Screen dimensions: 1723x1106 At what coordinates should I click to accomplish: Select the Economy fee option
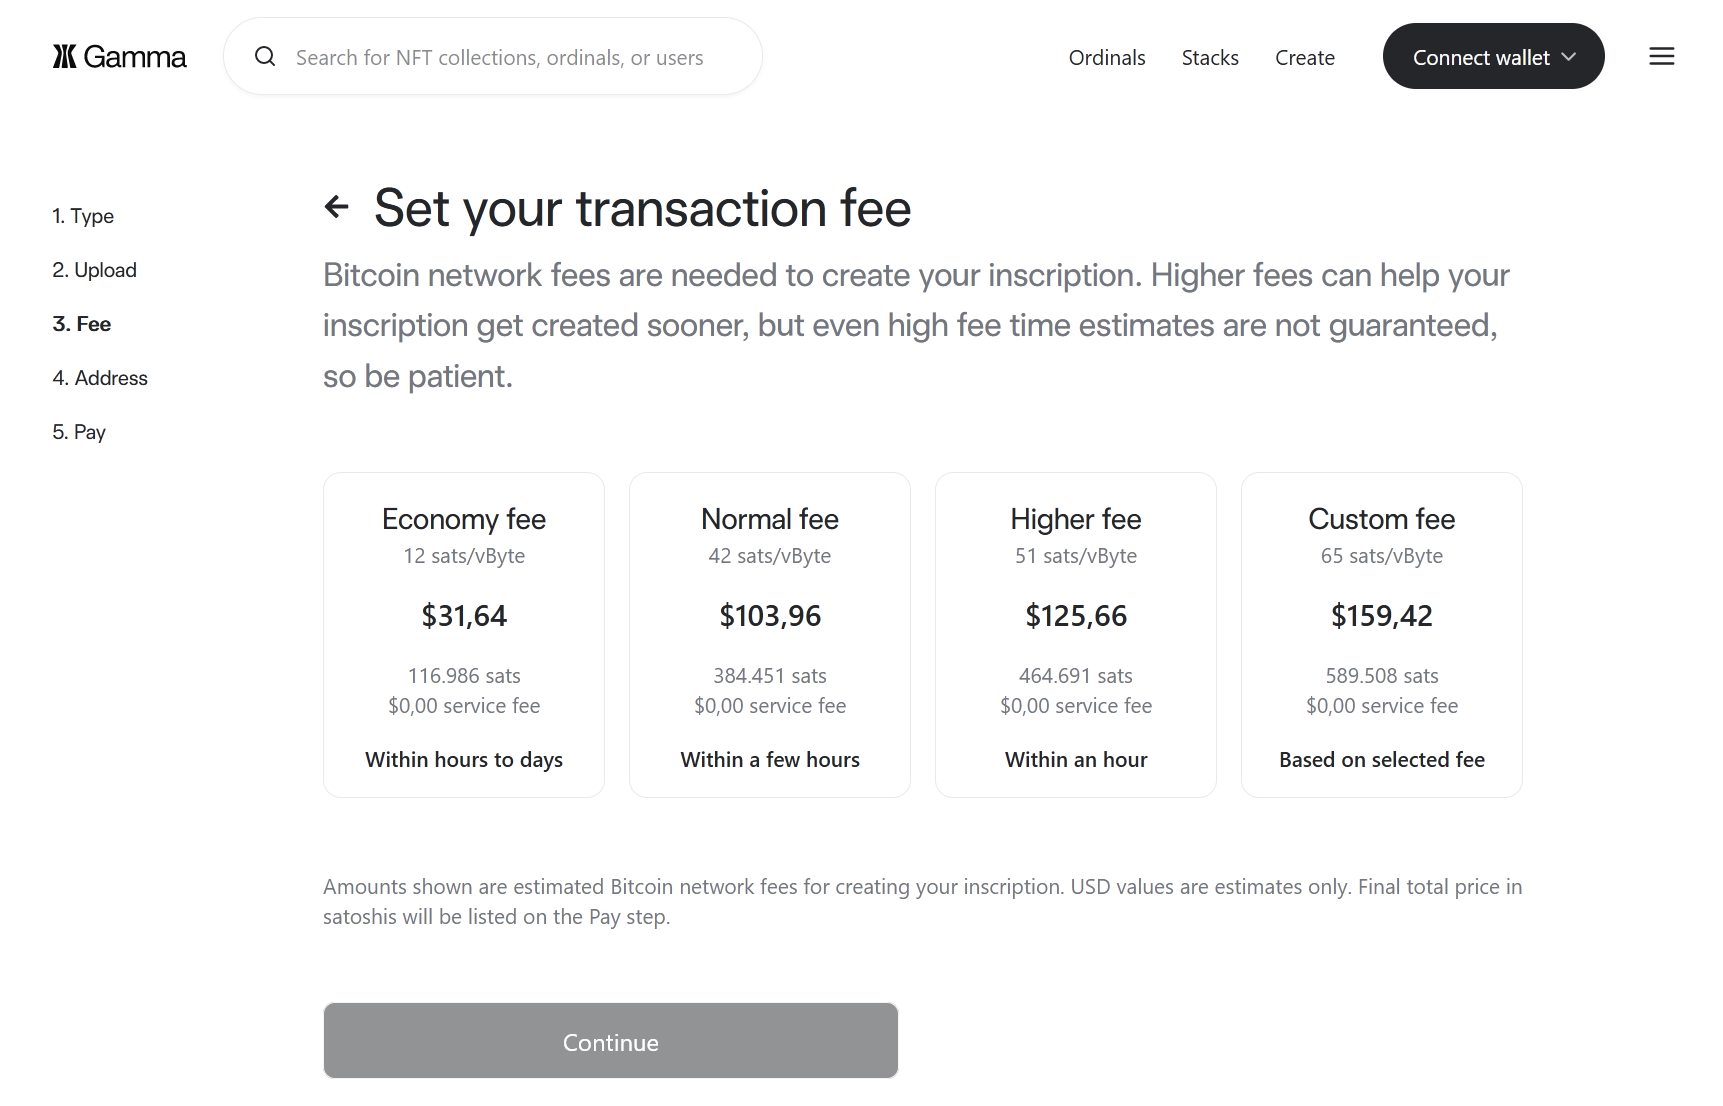tap(464, 634)
